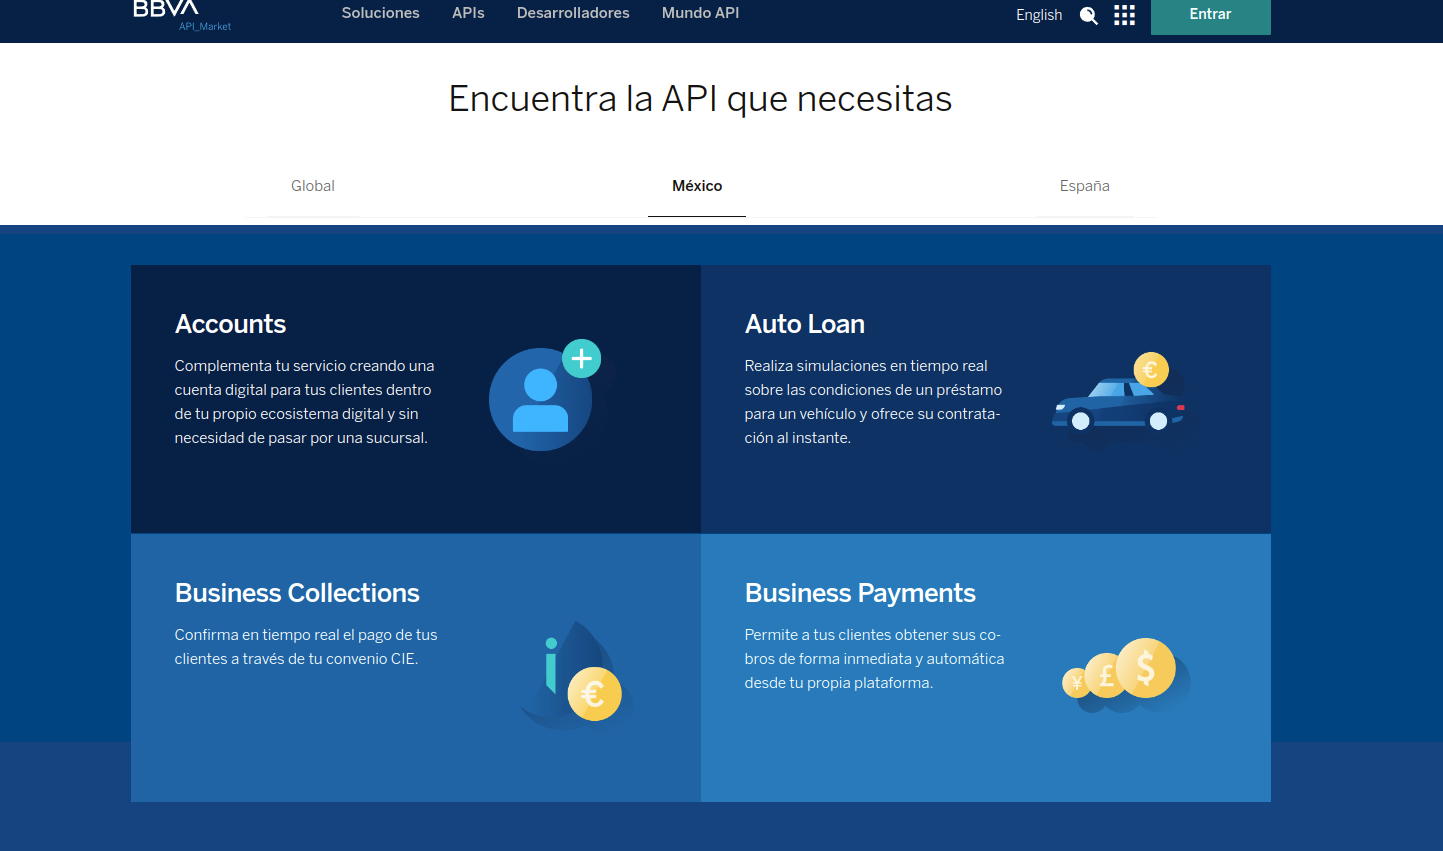Click the Accounts description text

coord(304,402)
